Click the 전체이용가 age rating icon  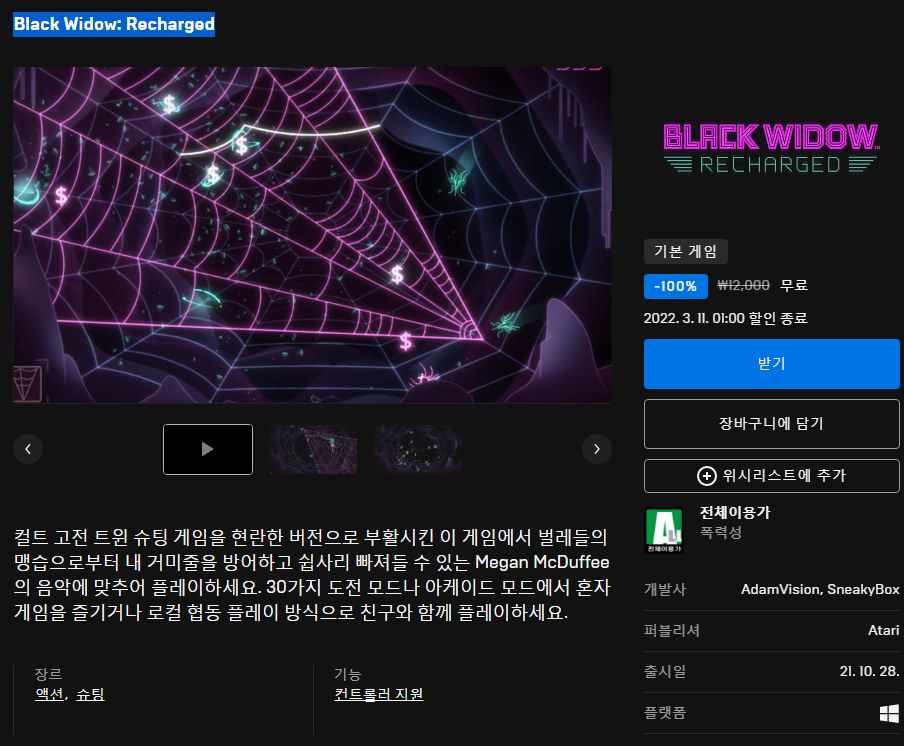click(x=664, y=530)
